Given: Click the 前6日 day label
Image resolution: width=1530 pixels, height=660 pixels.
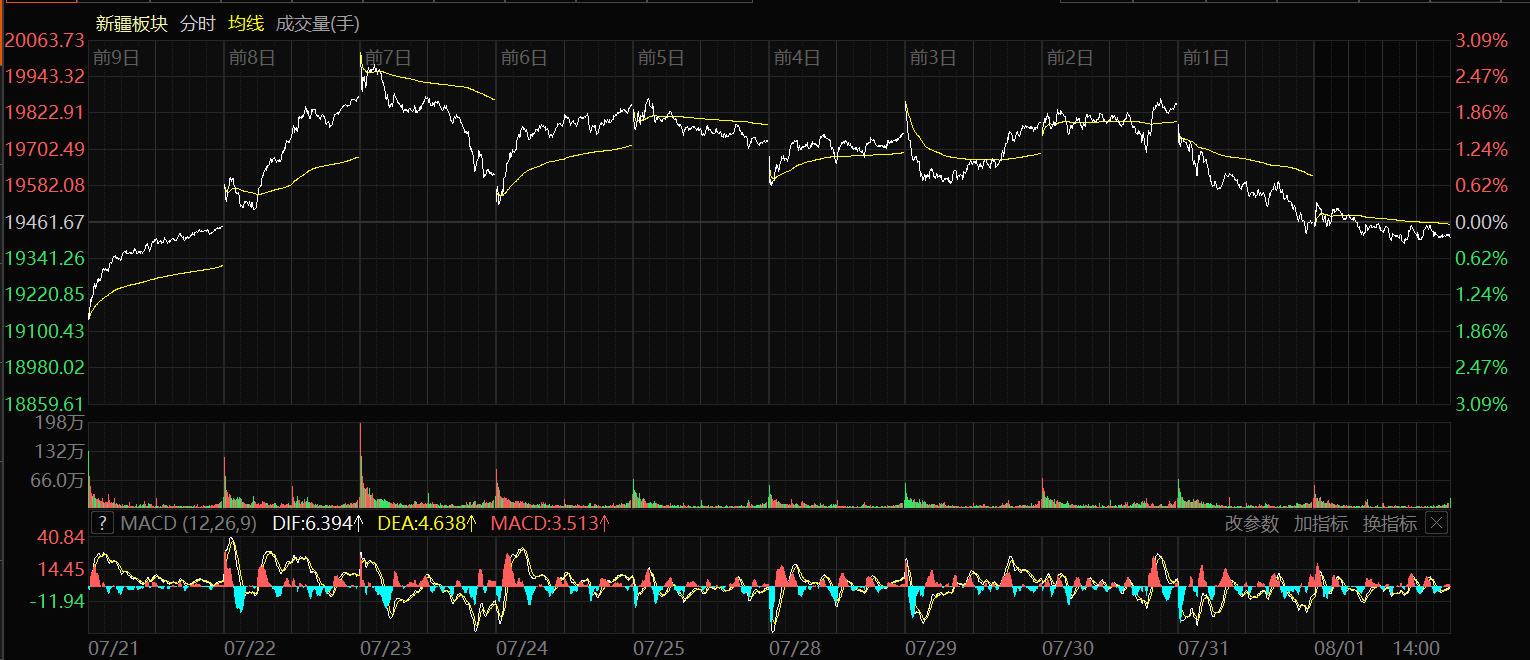Looking at the screenshot, I should click(523, 58).
